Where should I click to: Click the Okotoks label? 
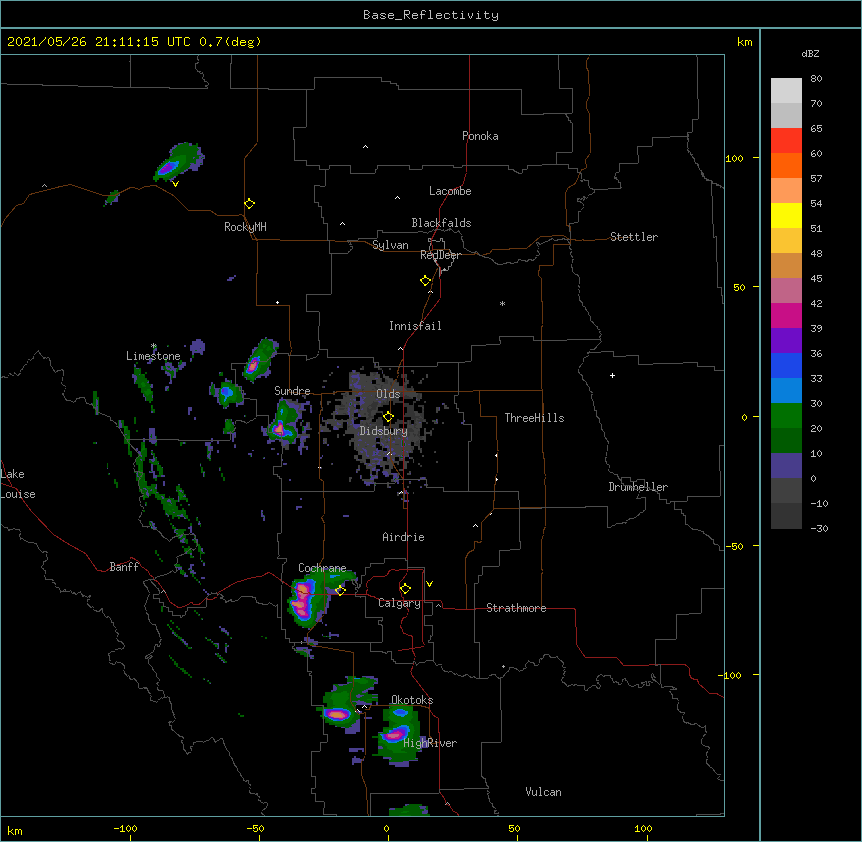(x=412, y=700)
